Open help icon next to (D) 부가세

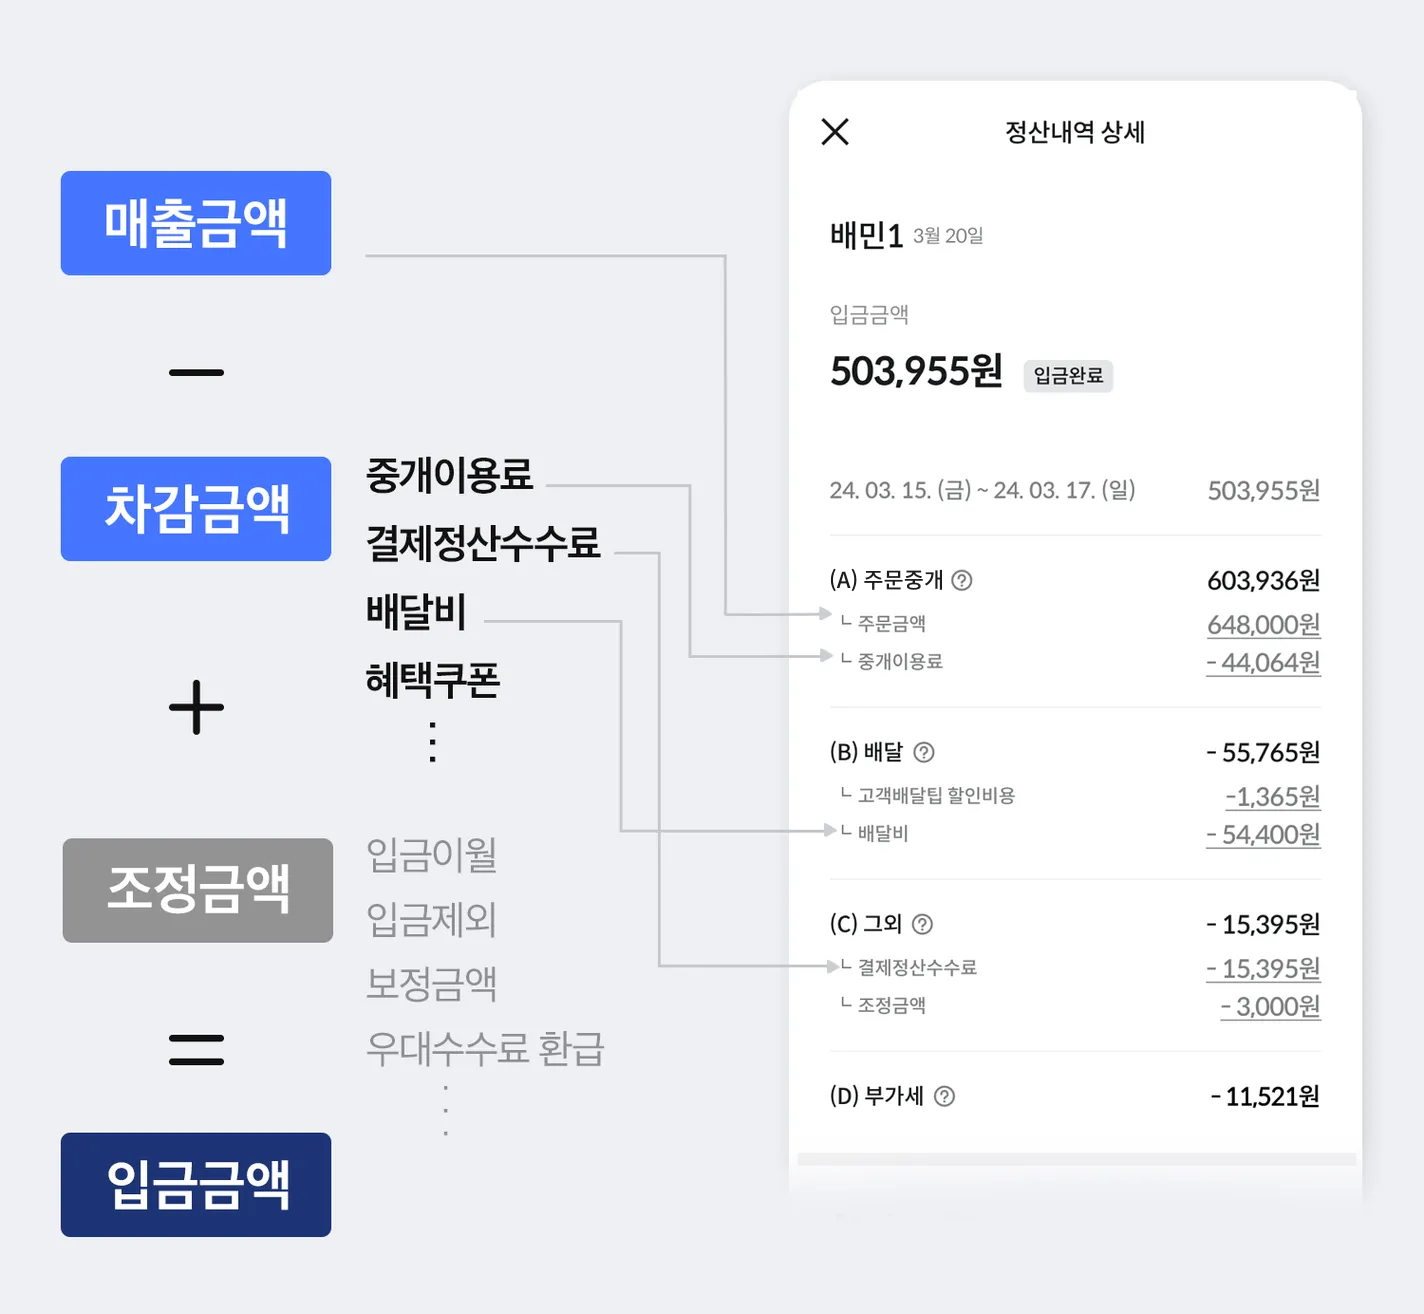click(944, 1097)
